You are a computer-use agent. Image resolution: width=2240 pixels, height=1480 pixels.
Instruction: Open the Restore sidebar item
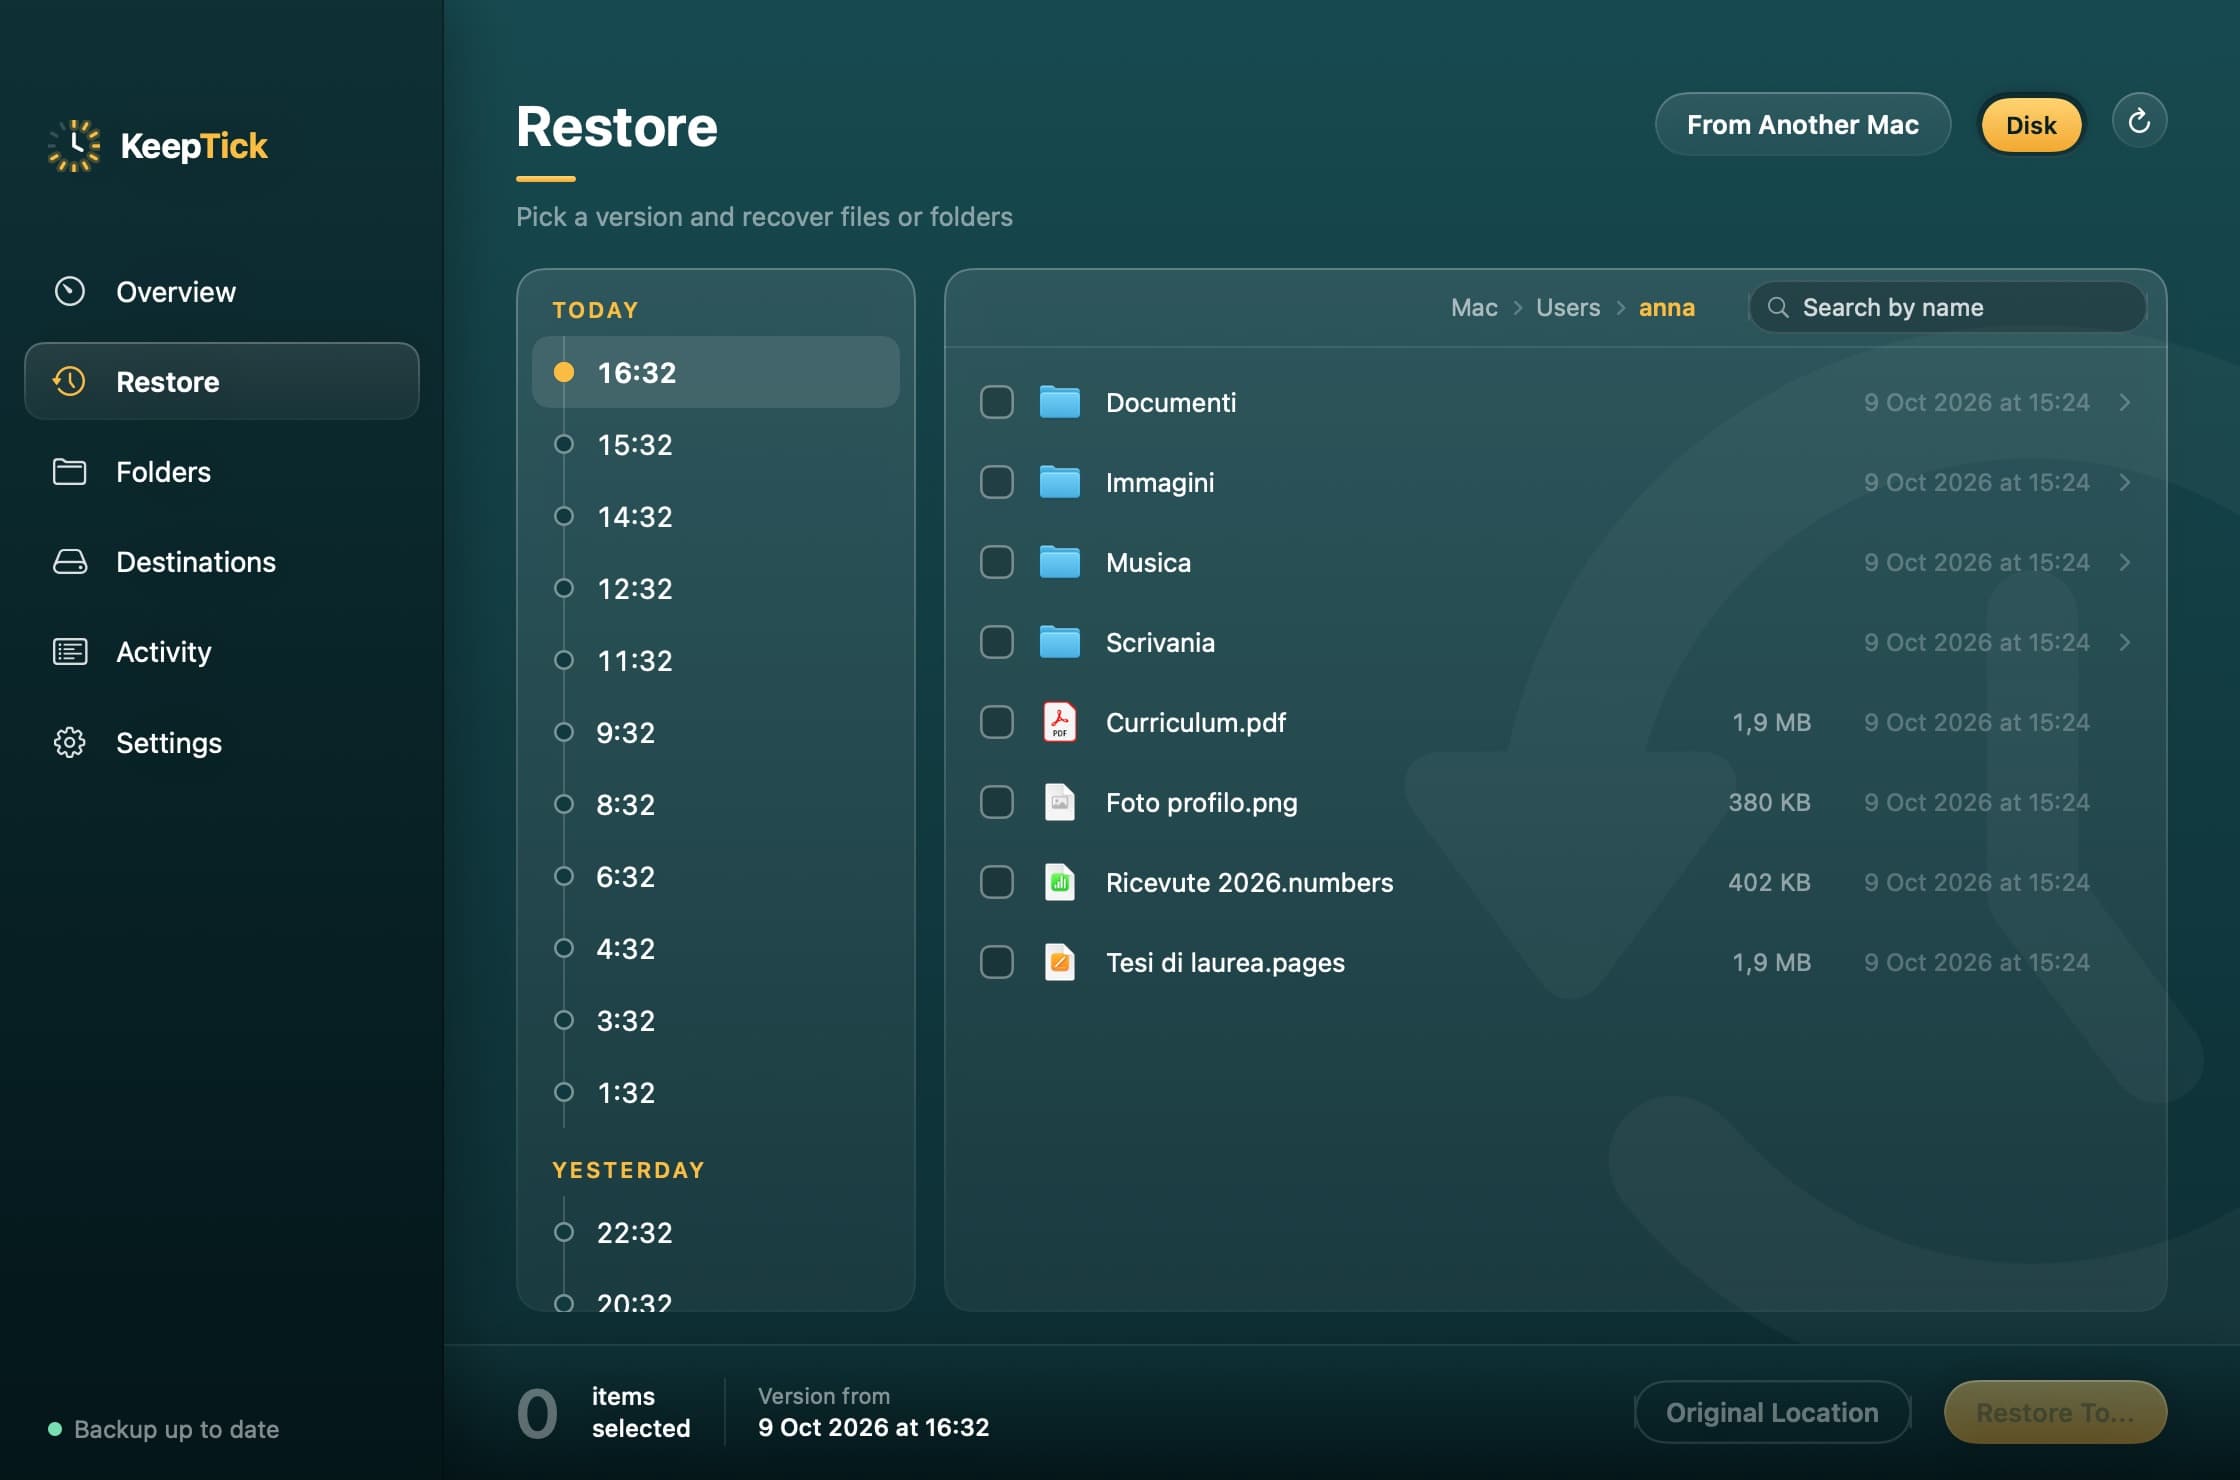point(221,381)
